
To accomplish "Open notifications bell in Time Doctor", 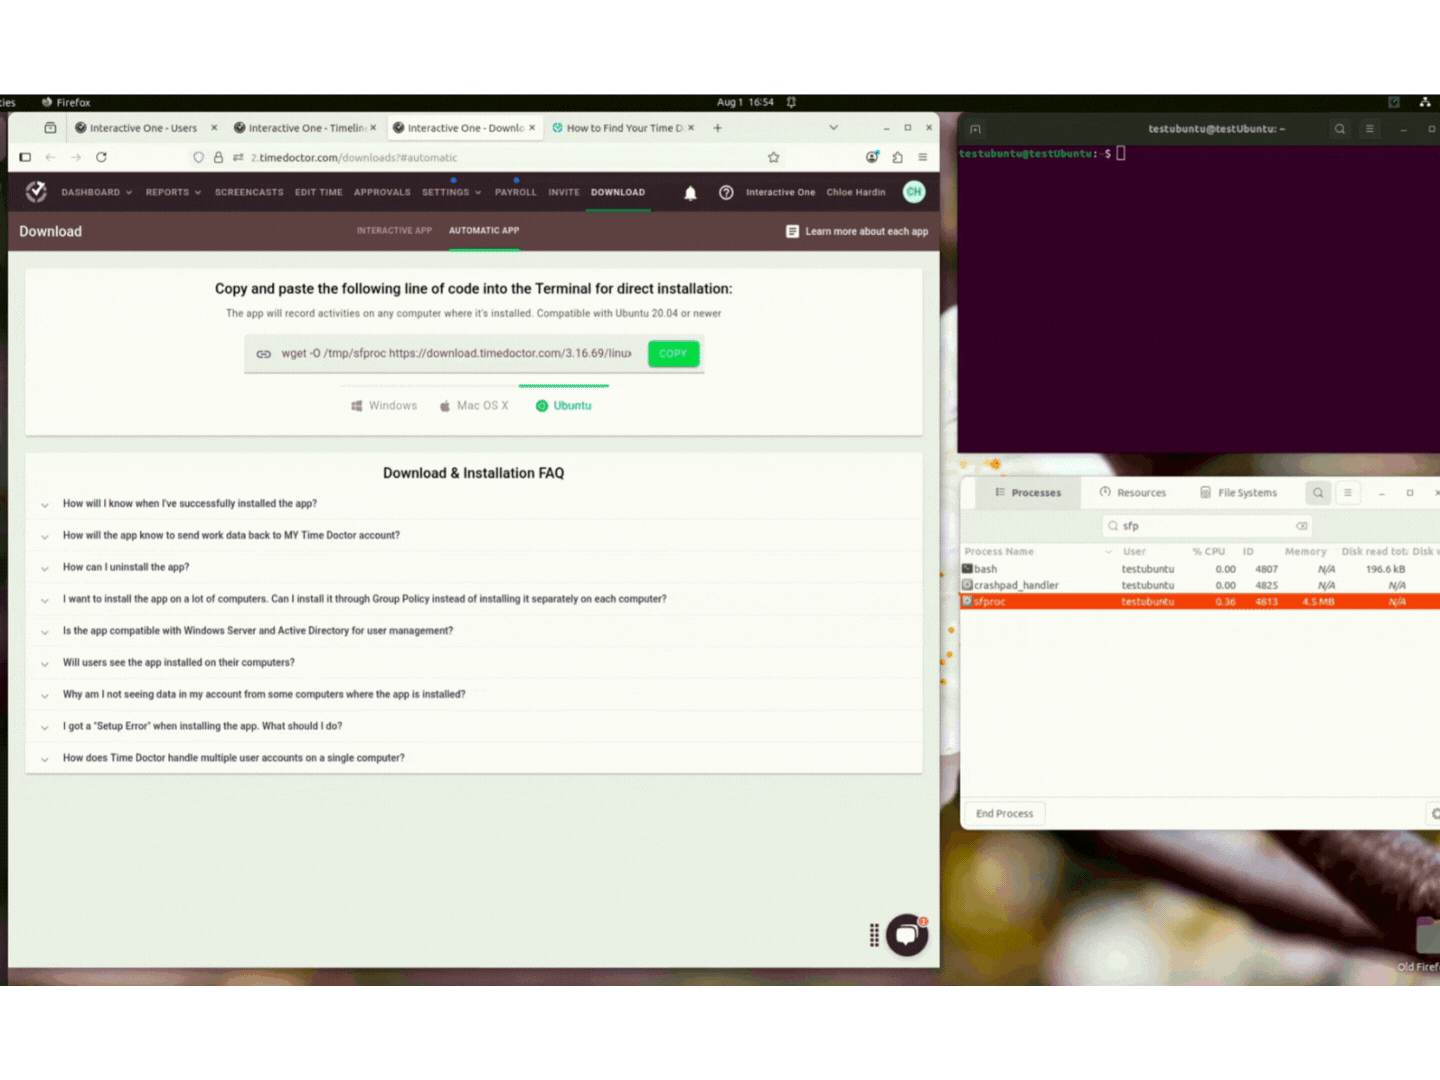I will [690, 193].
